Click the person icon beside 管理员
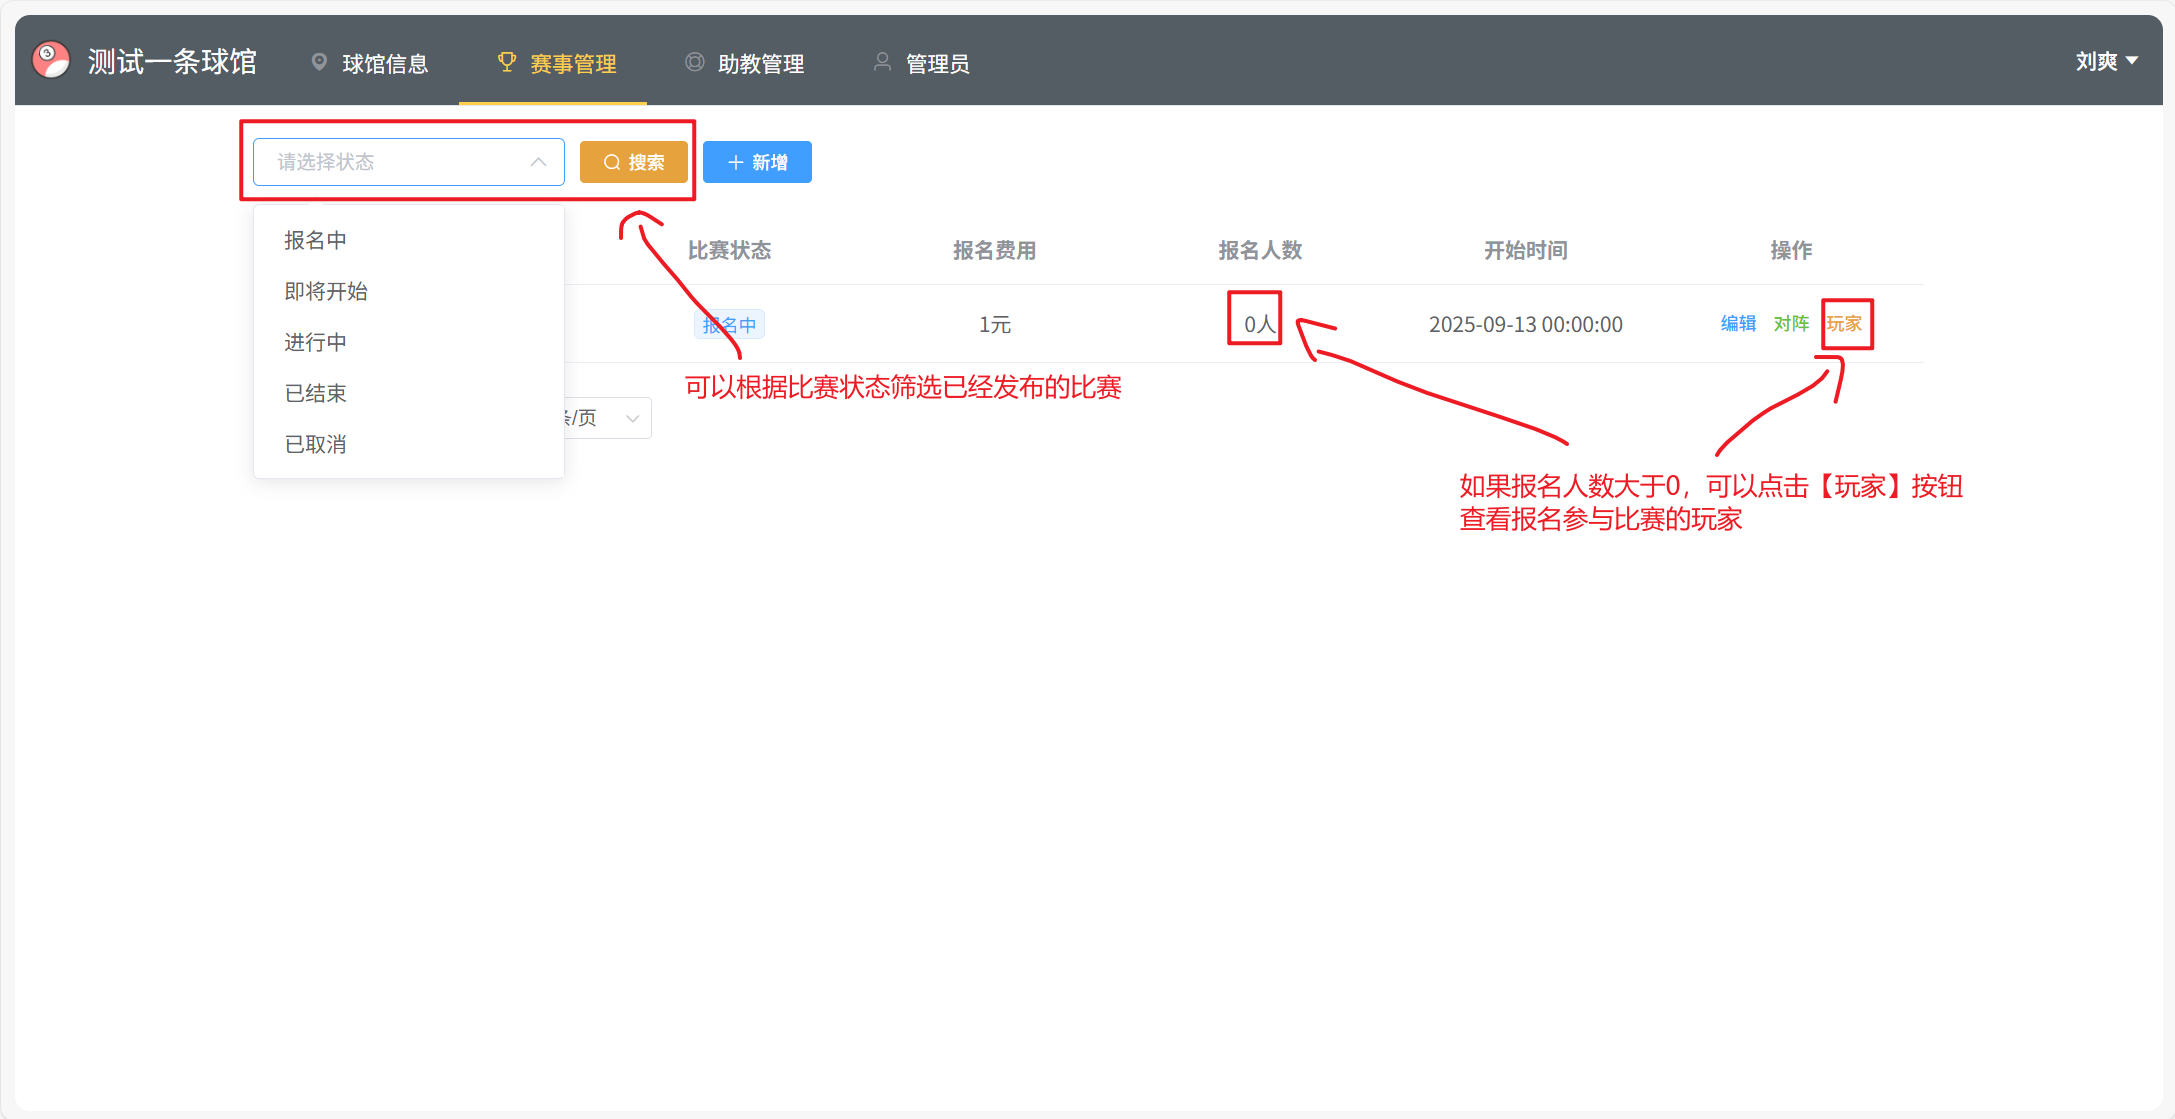 click(882, 62)
